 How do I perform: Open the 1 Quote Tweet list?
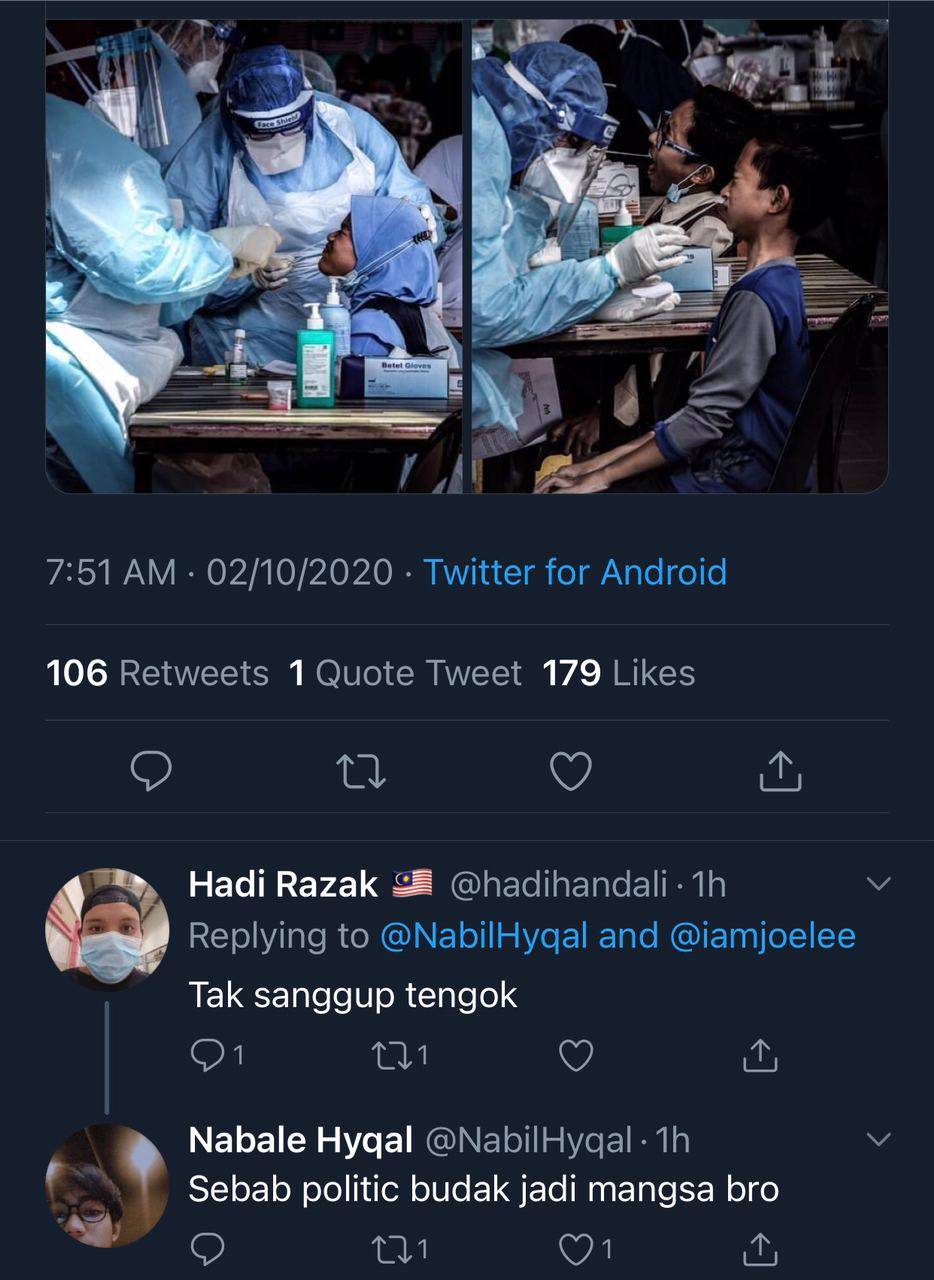coord(405,673)
